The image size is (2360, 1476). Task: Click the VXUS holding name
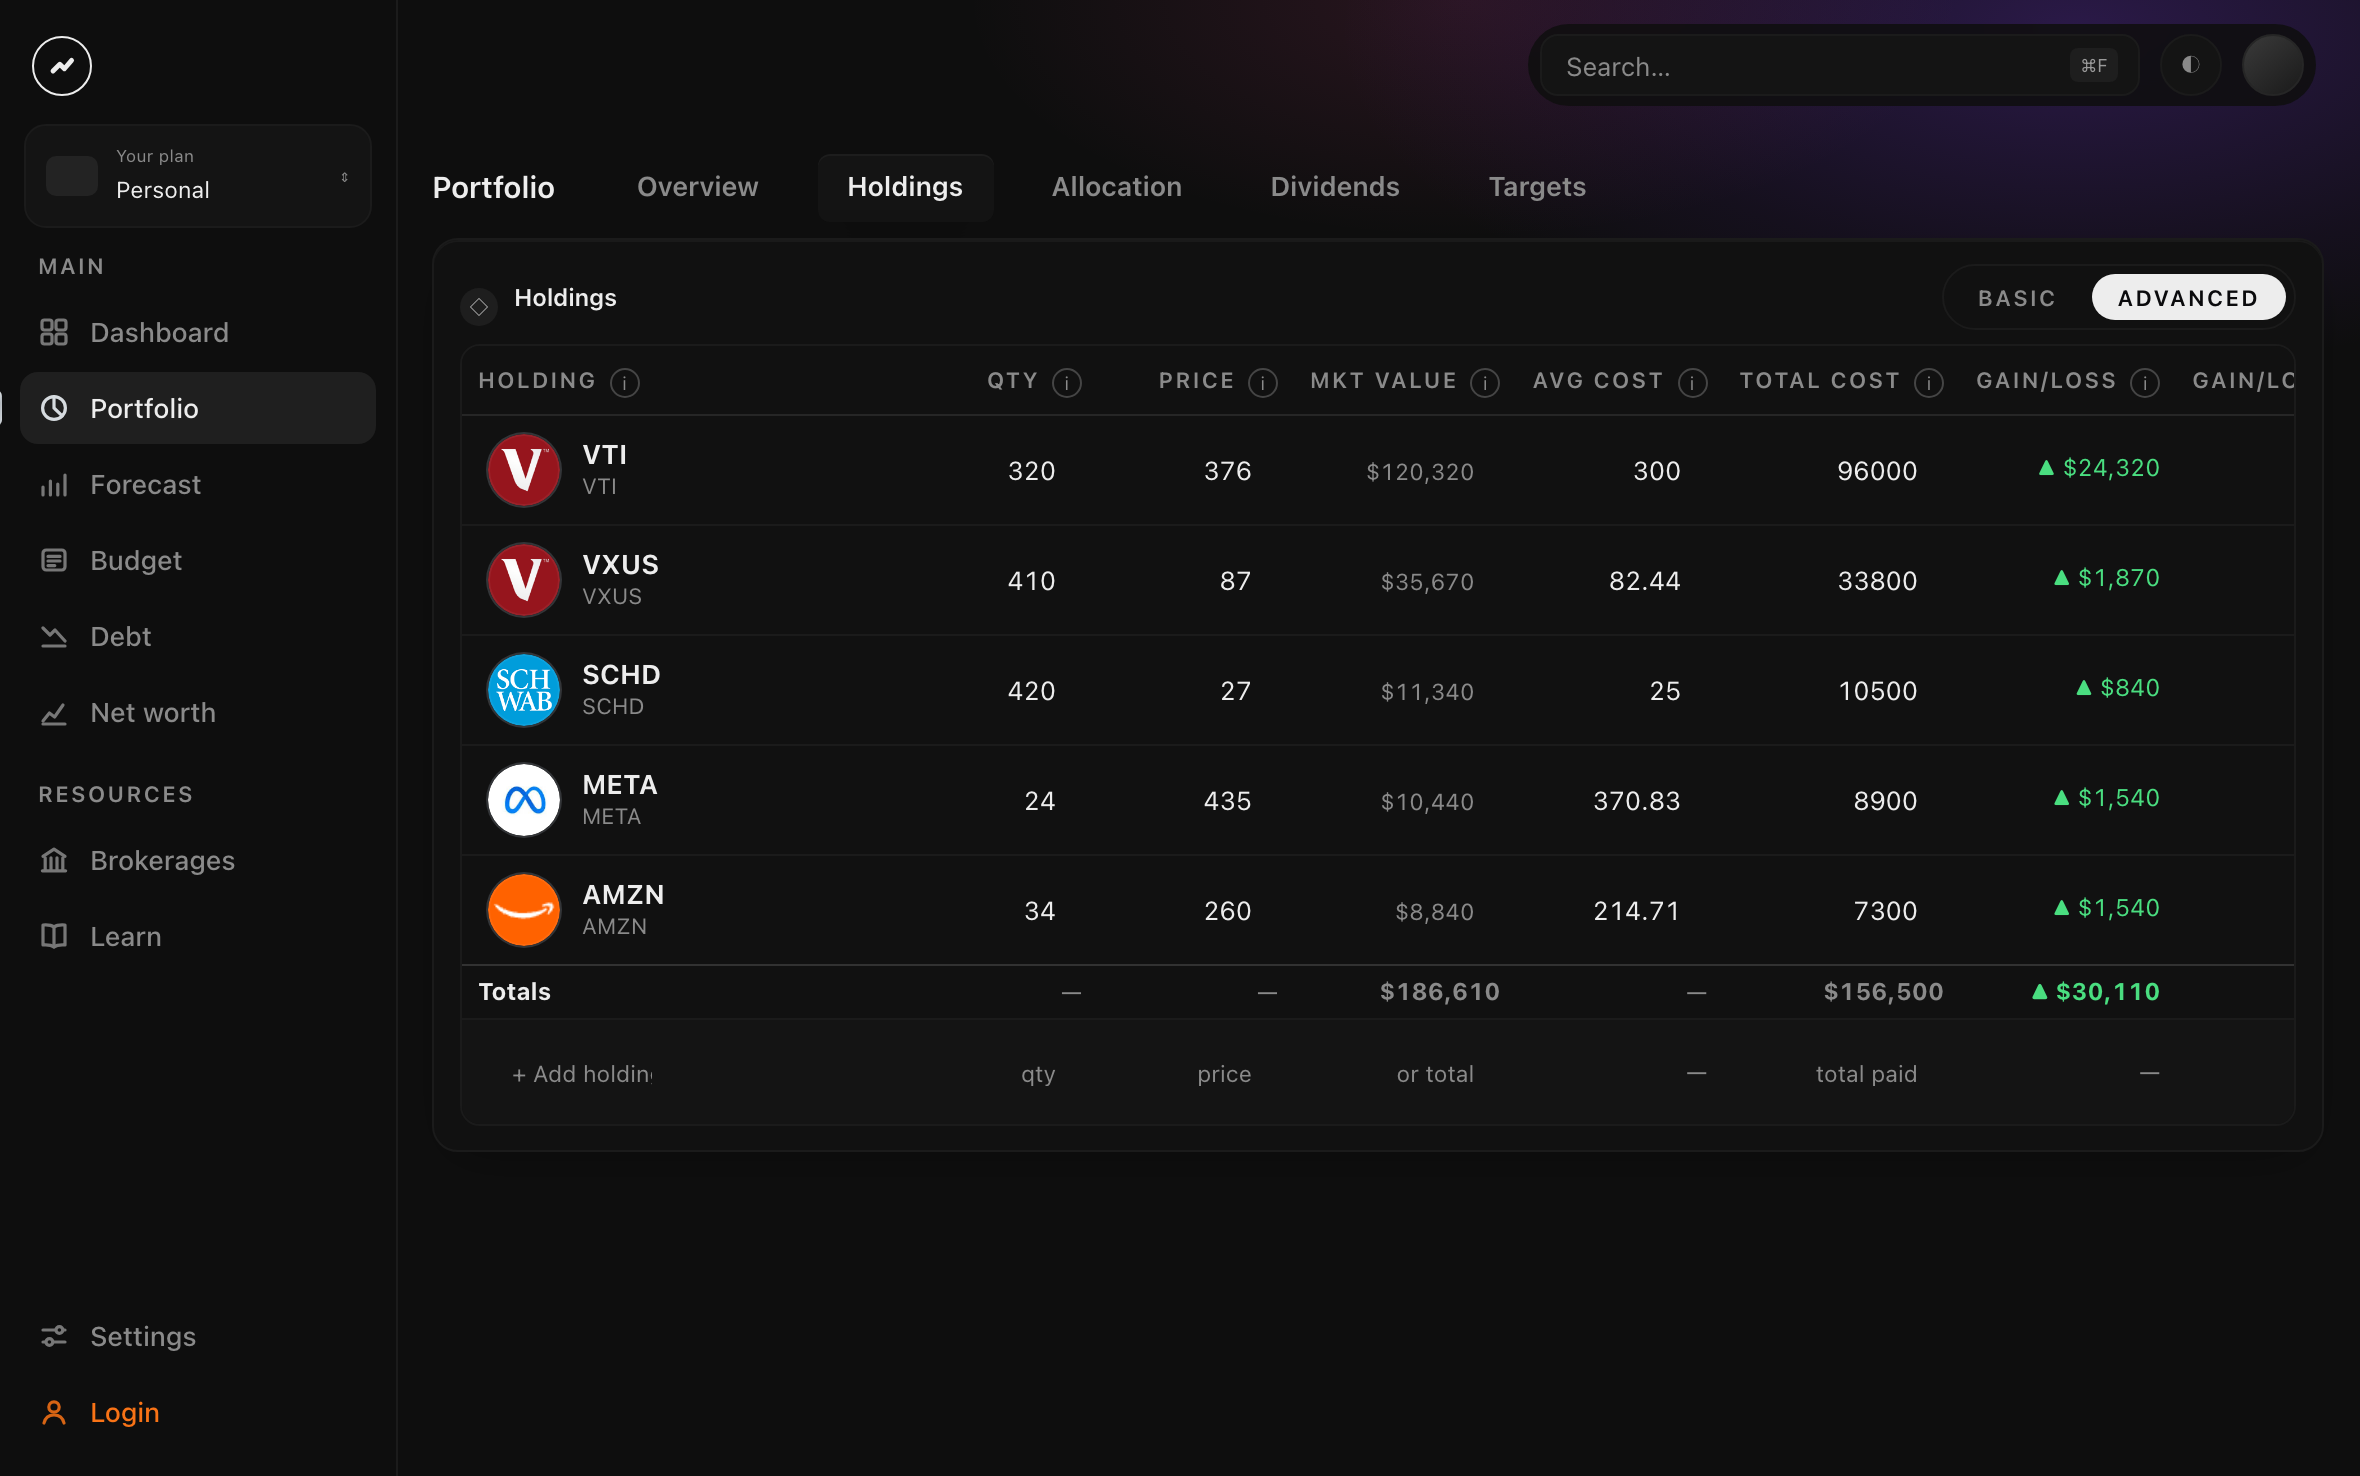click(621, 564)
